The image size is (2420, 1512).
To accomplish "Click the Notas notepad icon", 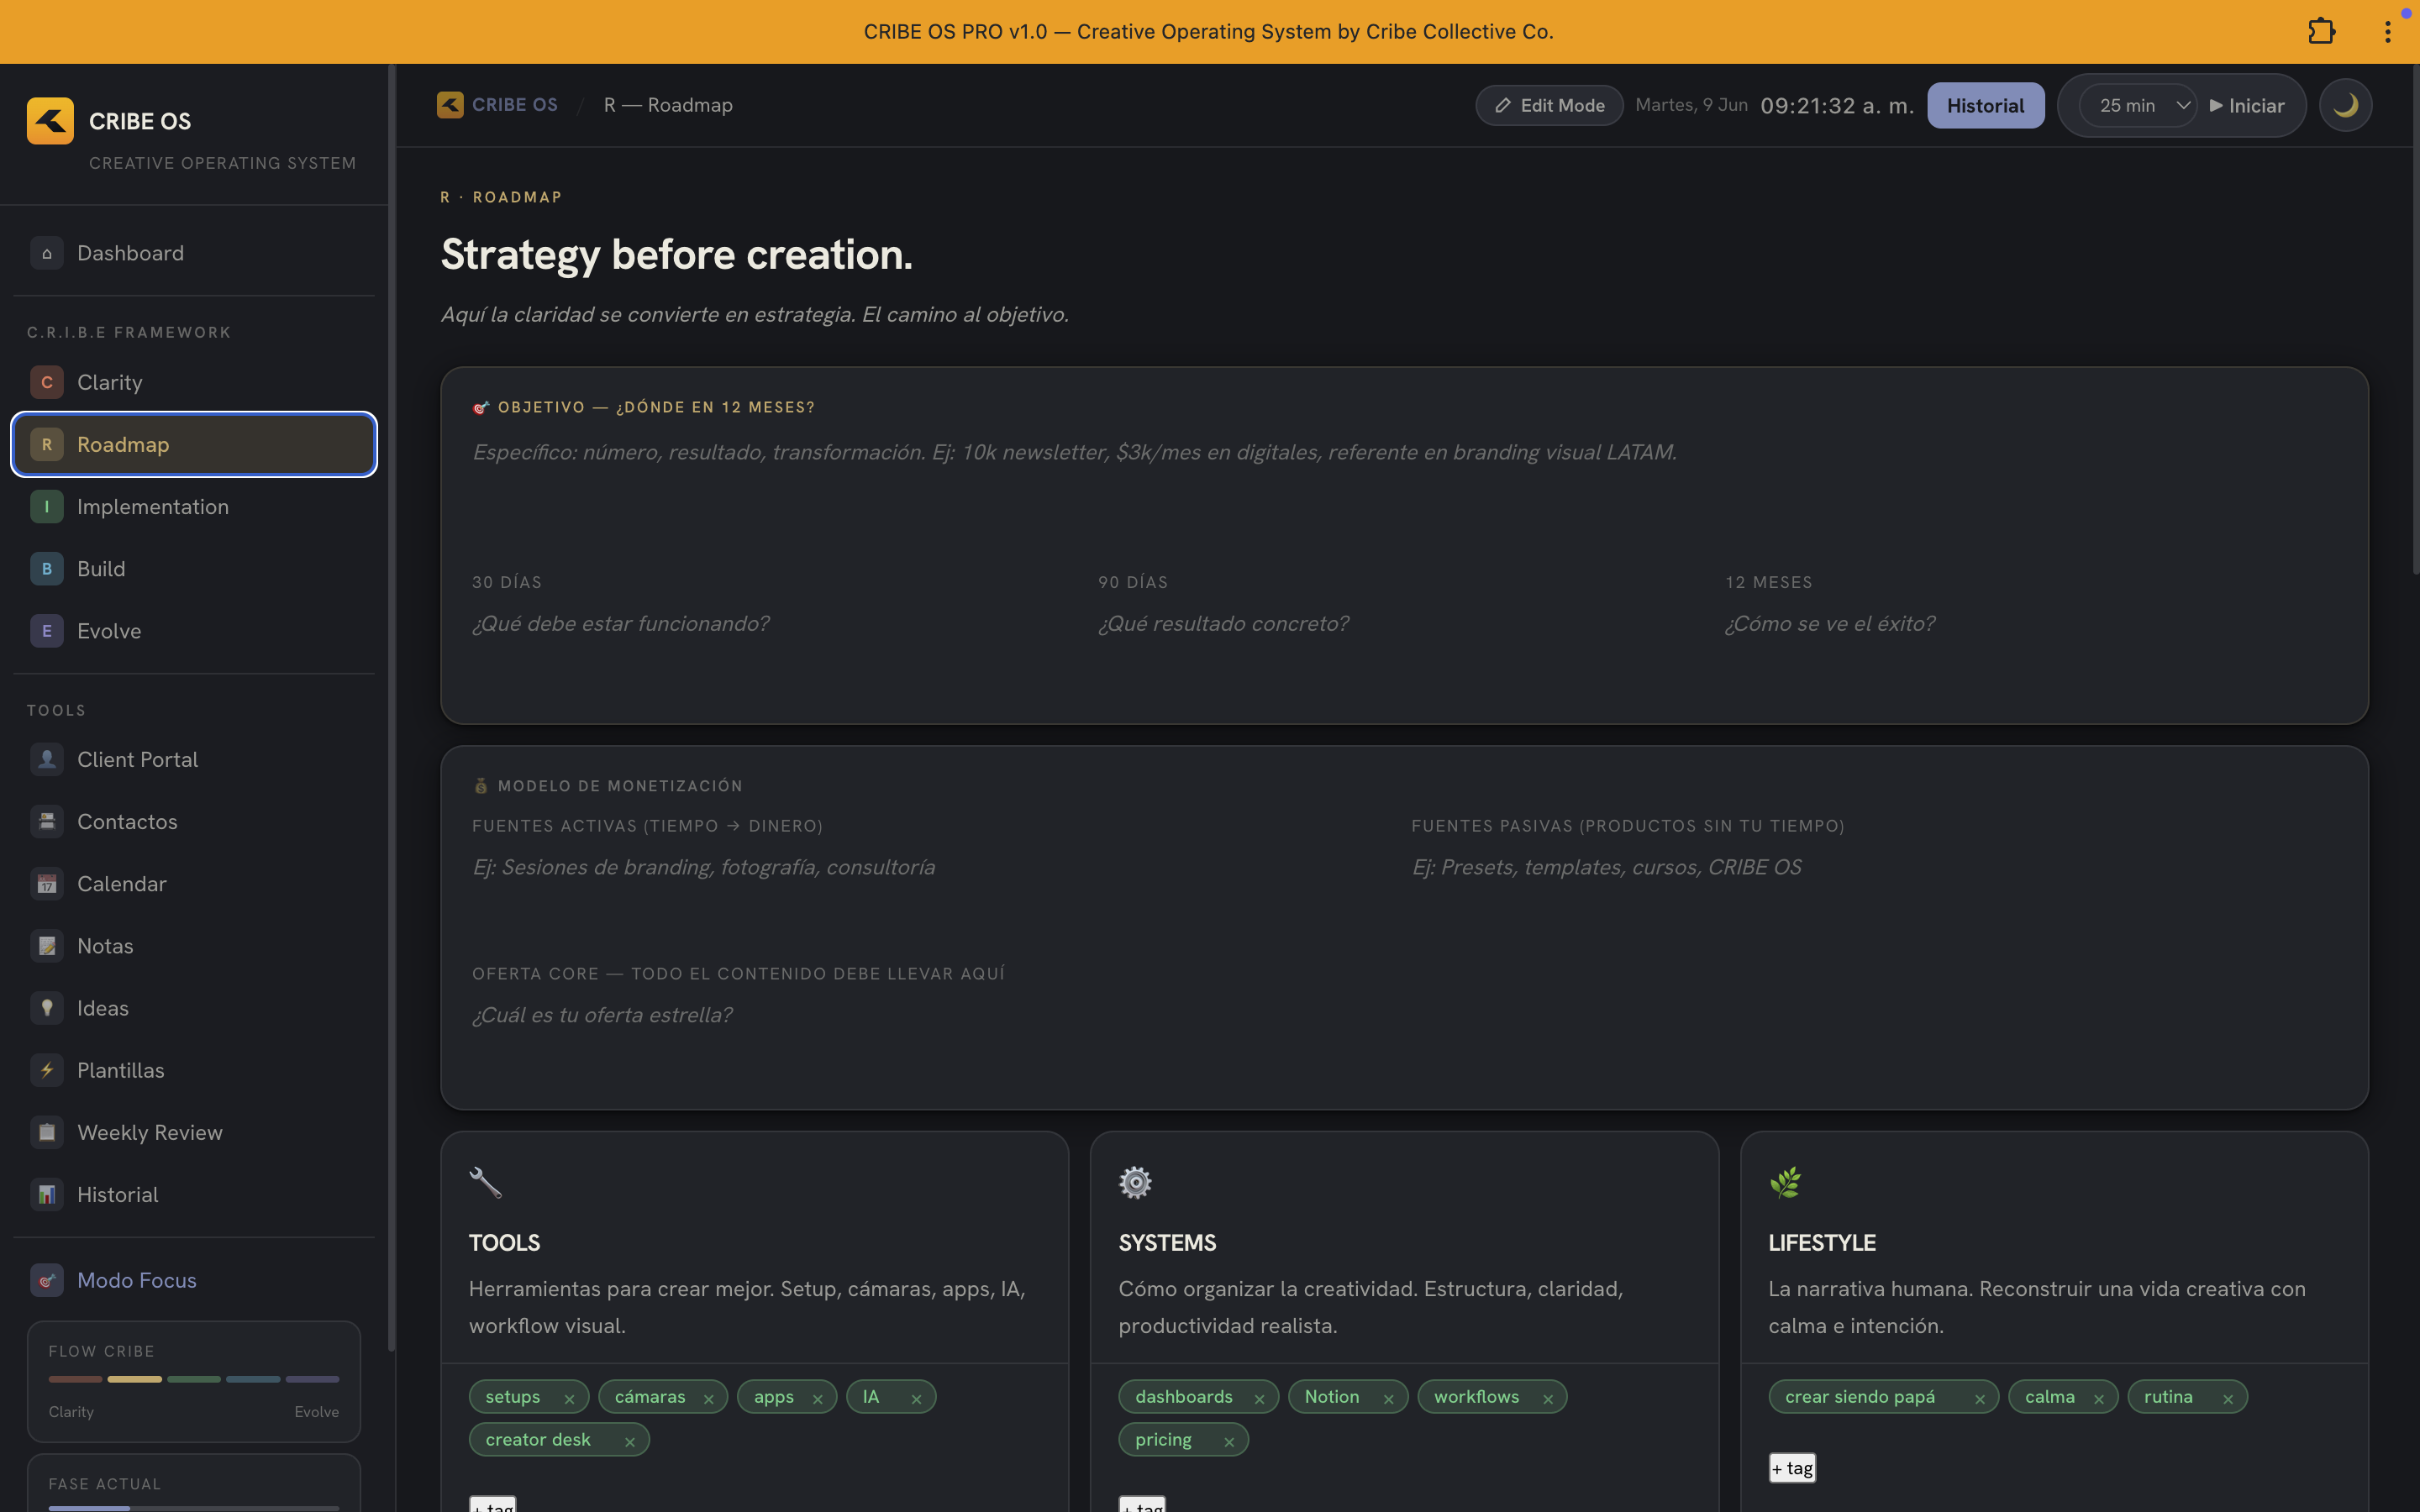I will pos(46,946).
